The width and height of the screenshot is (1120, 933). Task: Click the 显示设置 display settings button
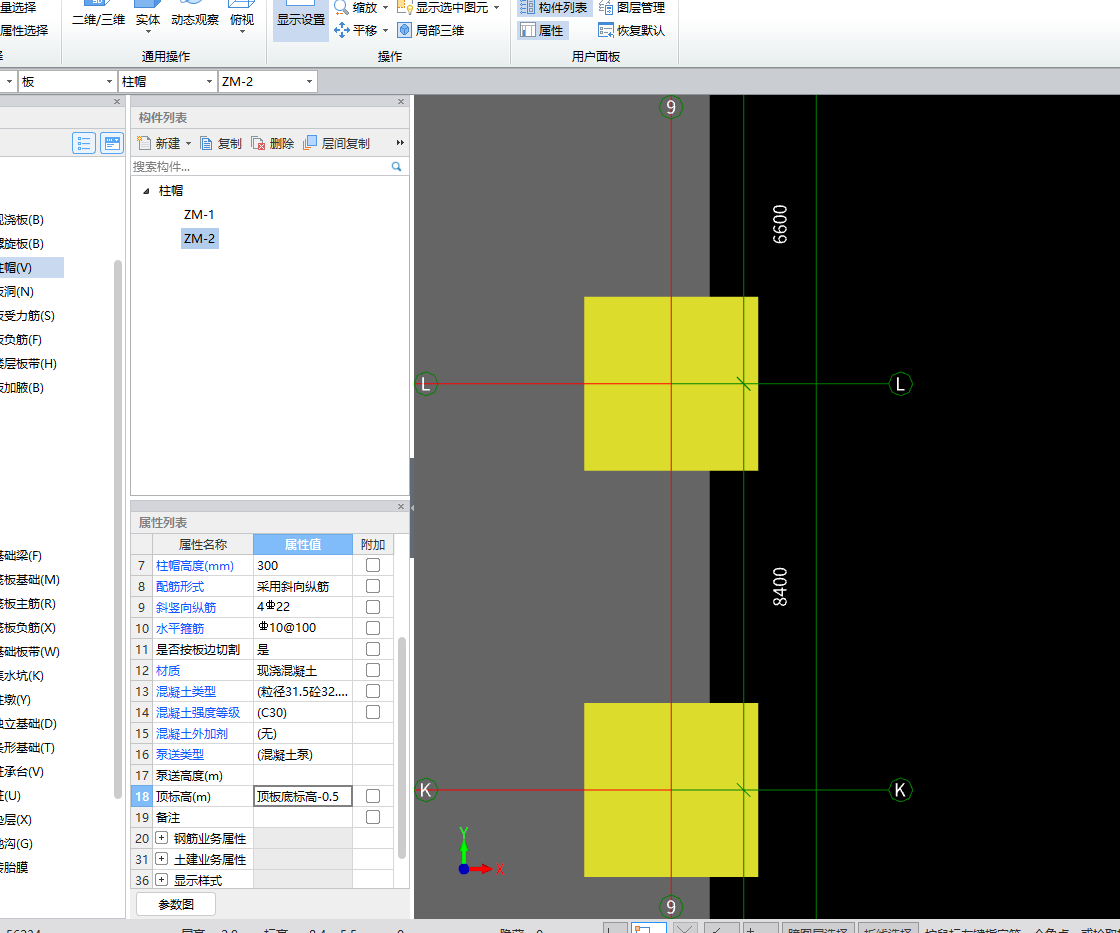click(301, 19)
